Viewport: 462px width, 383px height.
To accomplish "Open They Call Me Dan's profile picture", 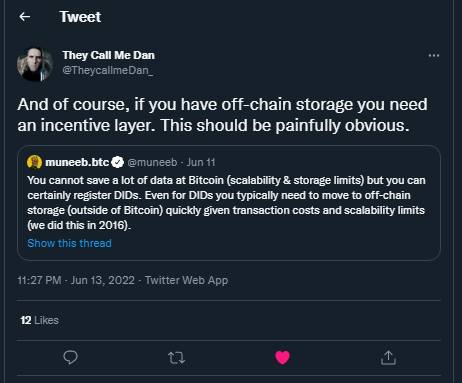I will click(35, 64).
